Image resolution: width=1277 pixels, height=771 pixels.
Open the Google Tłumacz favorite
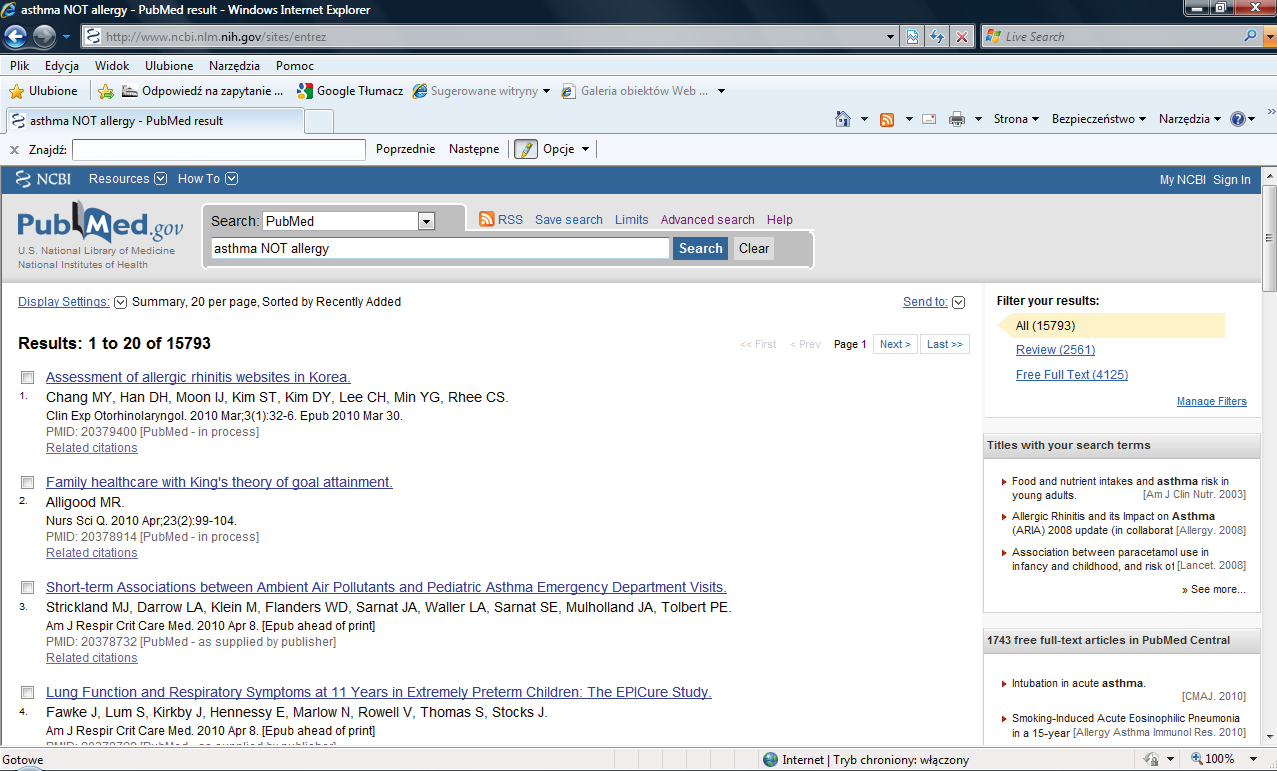click(x=350, y=91)
